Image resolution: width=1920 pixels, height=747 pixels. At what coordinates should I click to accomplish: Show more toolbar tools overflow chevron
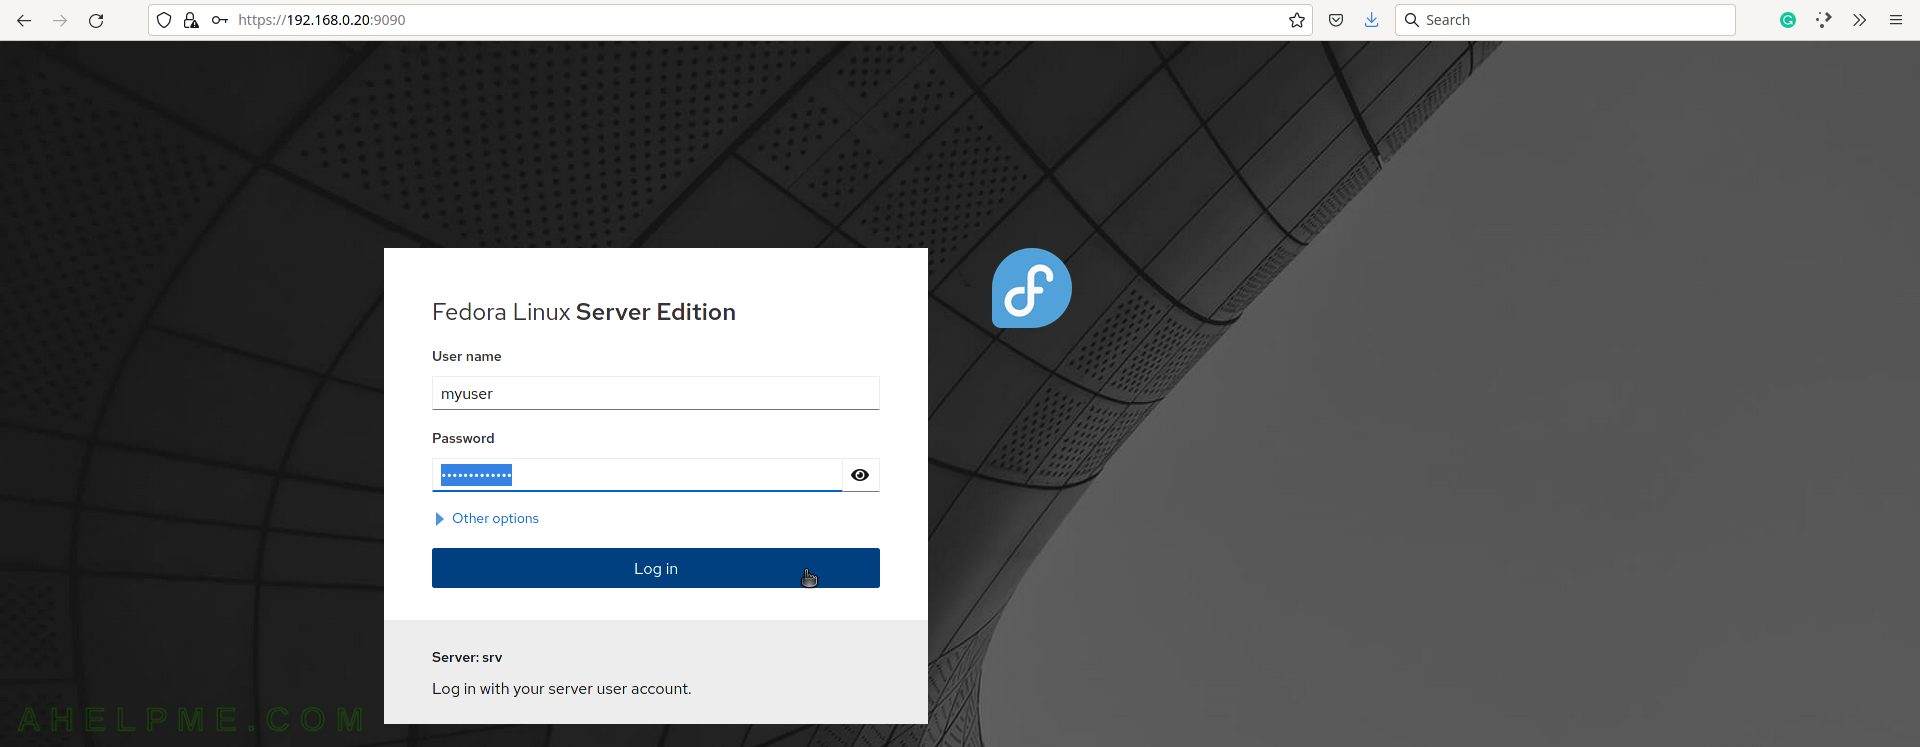(x=1860, y=20)
